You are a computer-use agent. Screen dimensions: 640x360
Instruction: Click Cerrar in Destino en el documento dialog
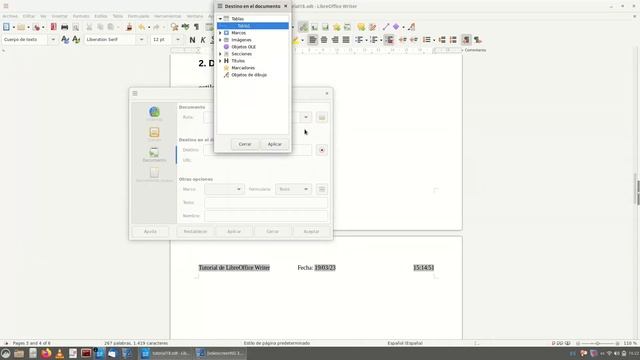(x=245, y=144)
